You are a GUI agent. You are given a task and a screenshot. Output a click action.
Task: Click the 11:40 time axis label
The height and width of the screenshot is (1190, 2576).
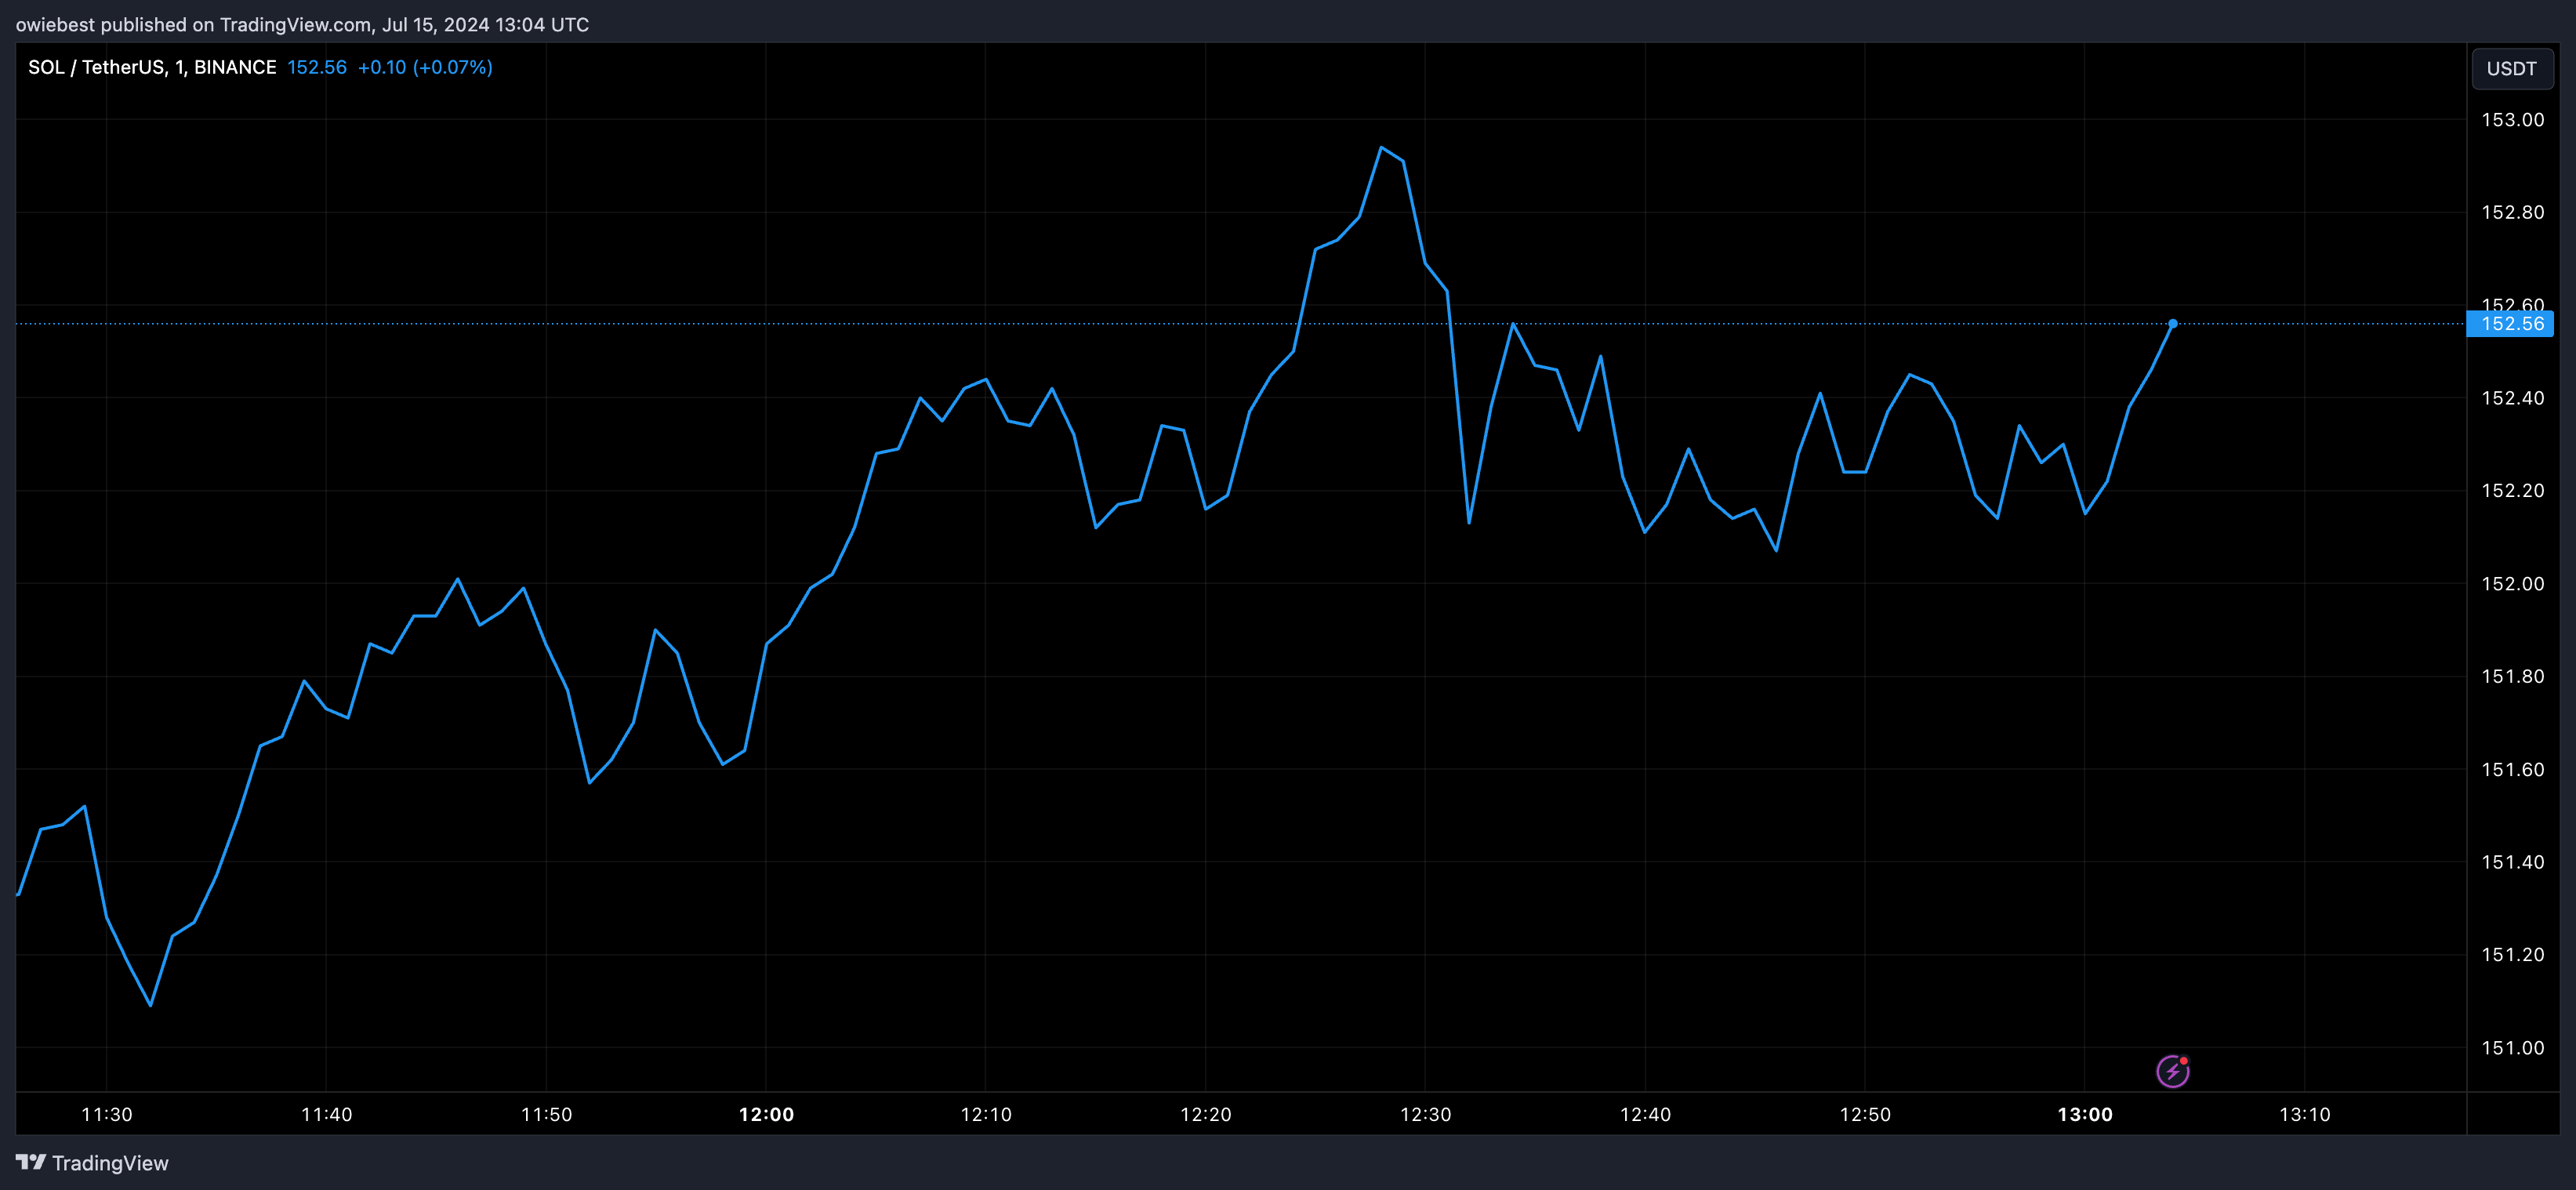coord(327,1114)
